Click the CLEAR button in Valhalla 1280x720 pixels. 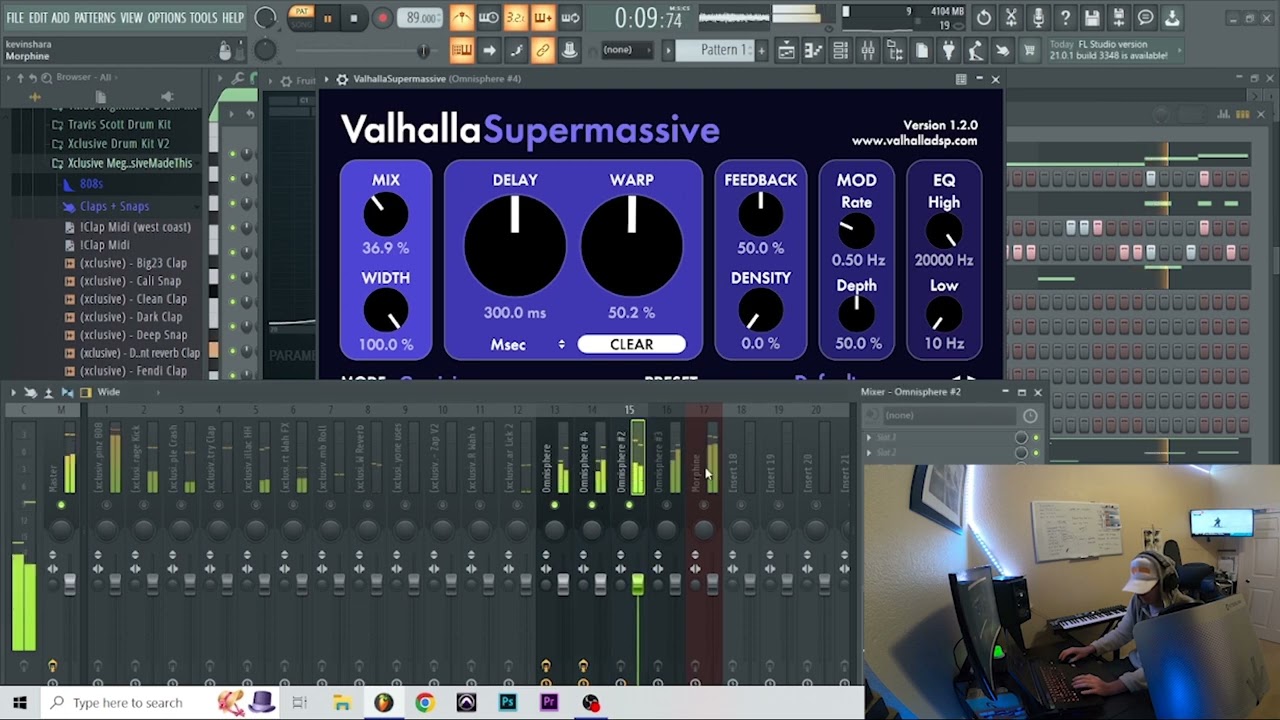[632, 344]
